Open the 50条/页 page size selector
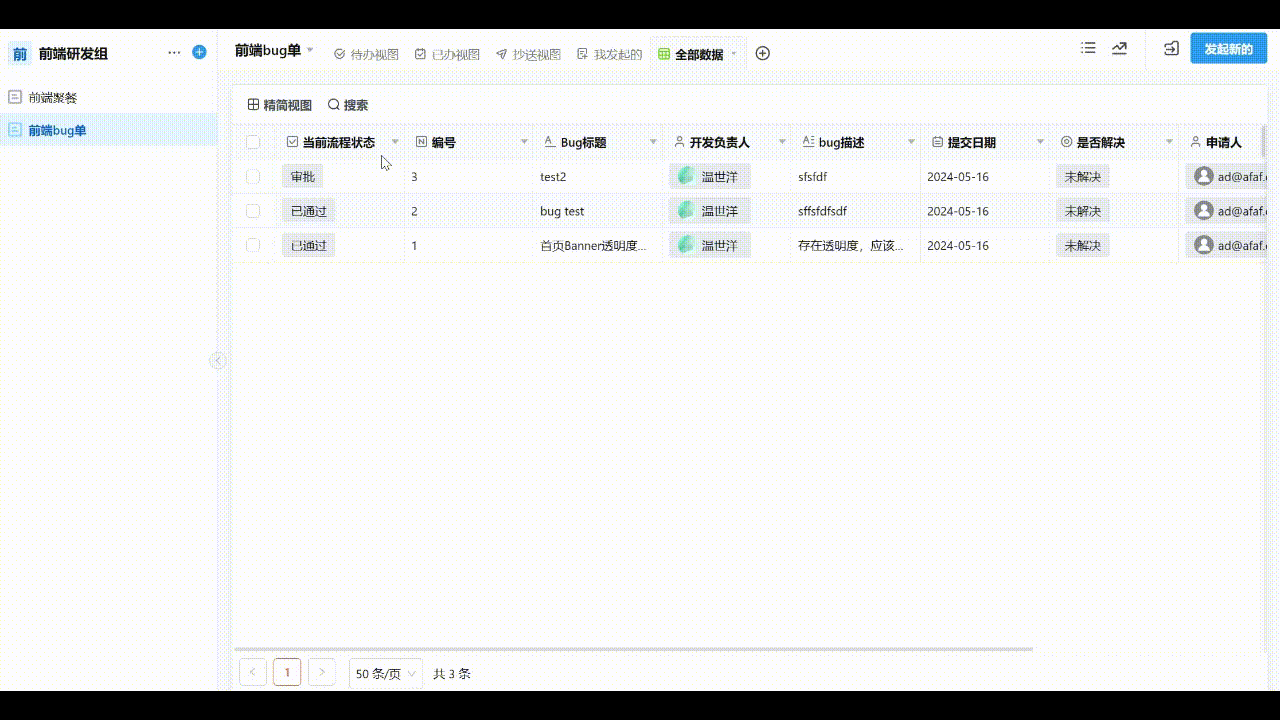This screenshot has width=1280, height=720. tap(383, 673)
